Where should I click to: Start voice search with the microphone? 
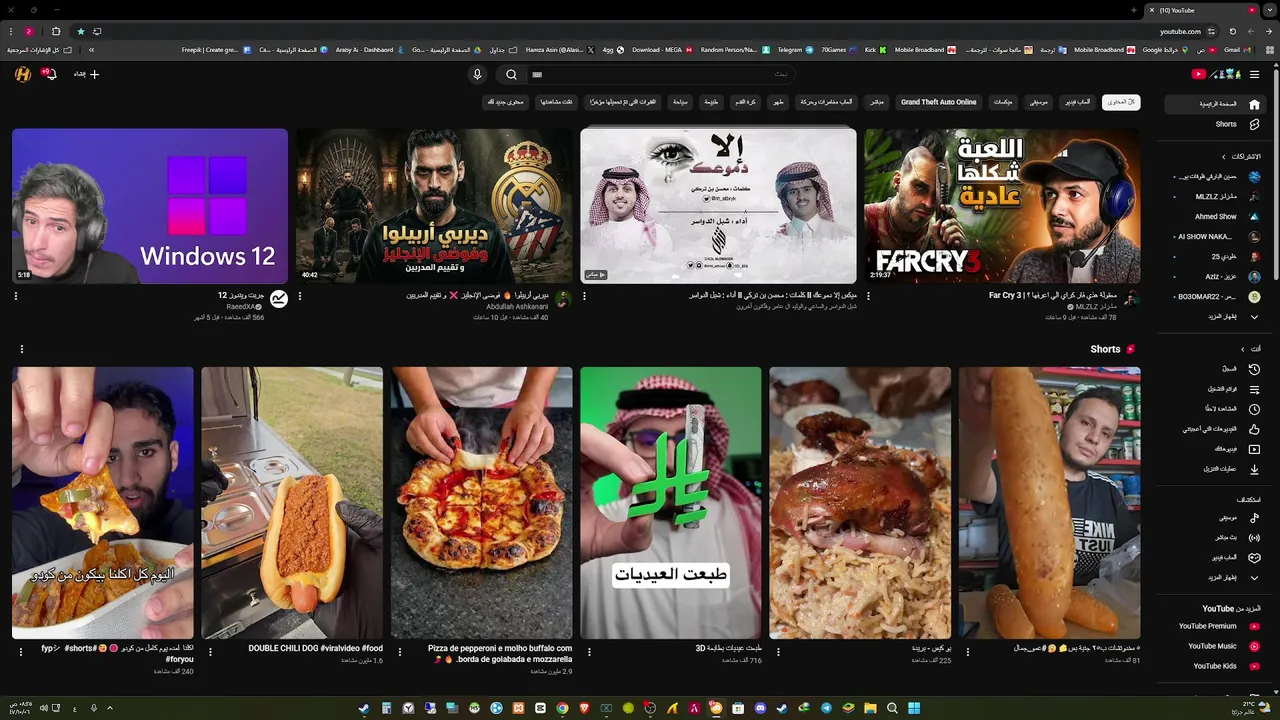(x=477, y=74)
